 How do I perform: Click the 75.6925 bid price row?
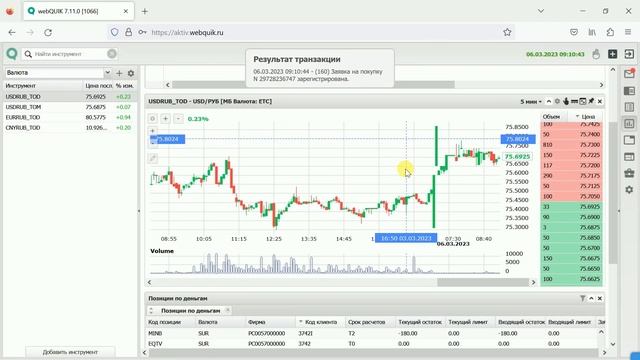point(571,207)
